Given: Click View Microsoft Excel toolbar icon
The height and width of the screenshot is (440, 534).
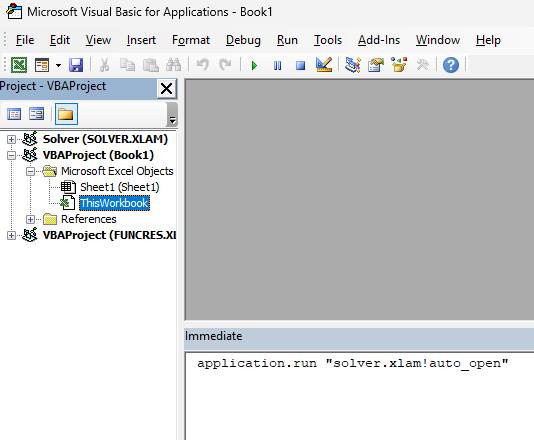Looking at the screenshot, I should [19, 65].
